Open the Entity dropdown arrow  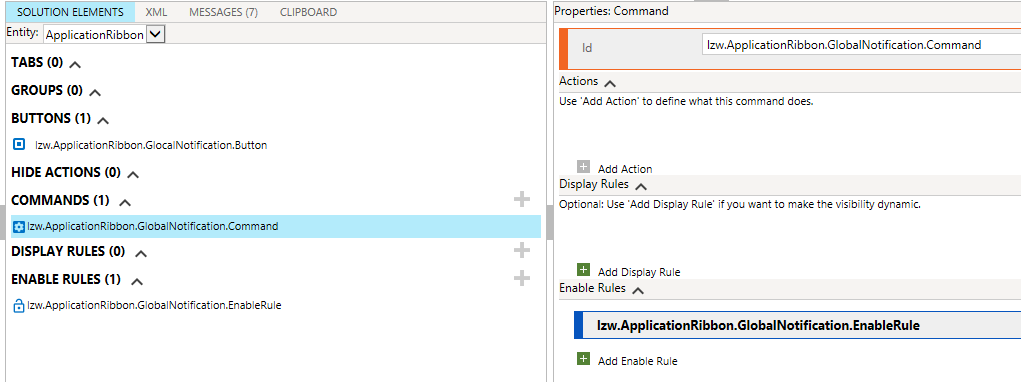156,34
